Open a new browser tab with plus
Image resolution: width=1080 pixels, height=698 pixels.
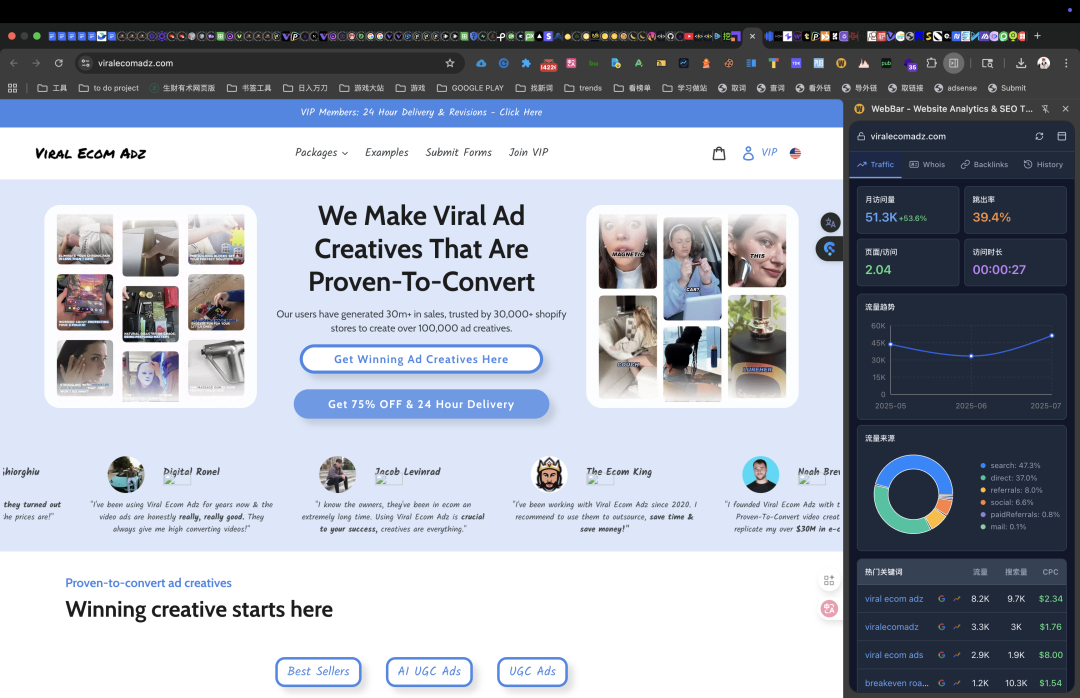click(x=1037, y=36)
